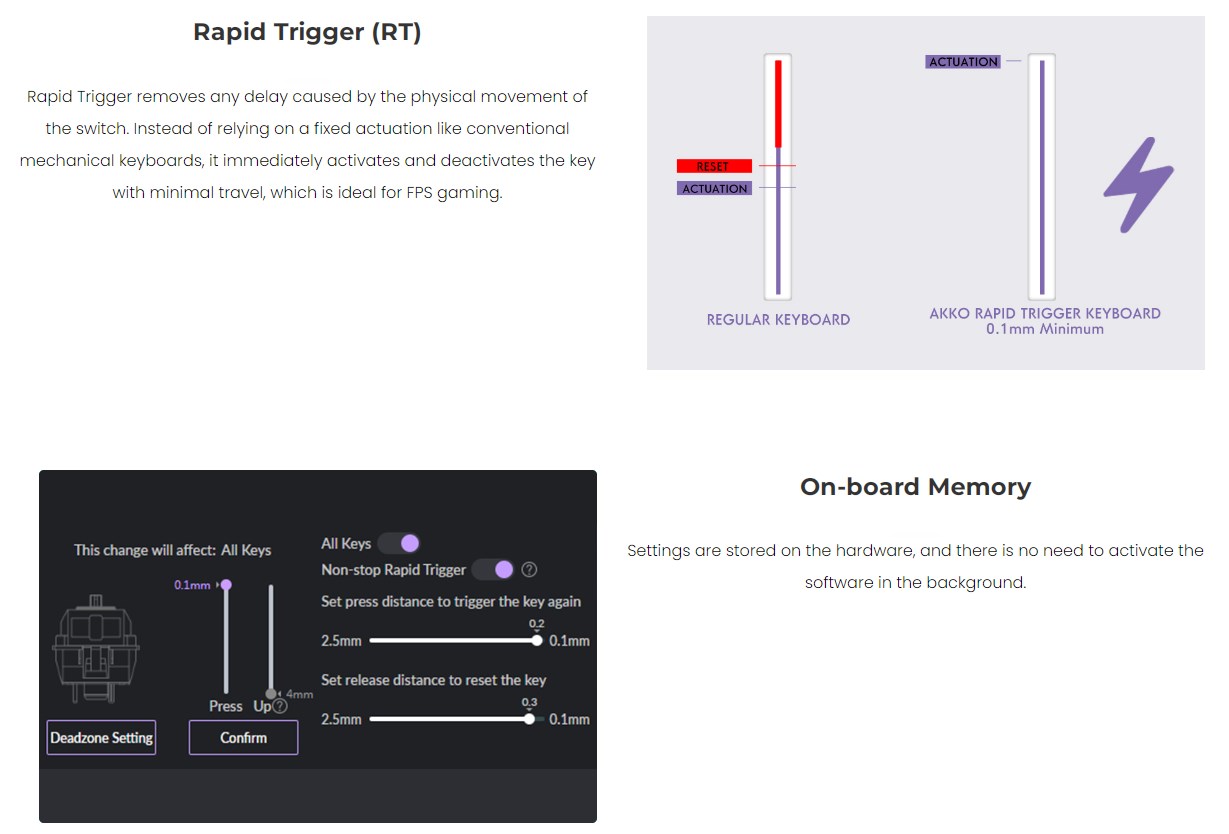Viewport: 1229px width, 834px height.
Task: Click the help icon beside Non-stop Rapid Trigger
Action: (530, 570)
